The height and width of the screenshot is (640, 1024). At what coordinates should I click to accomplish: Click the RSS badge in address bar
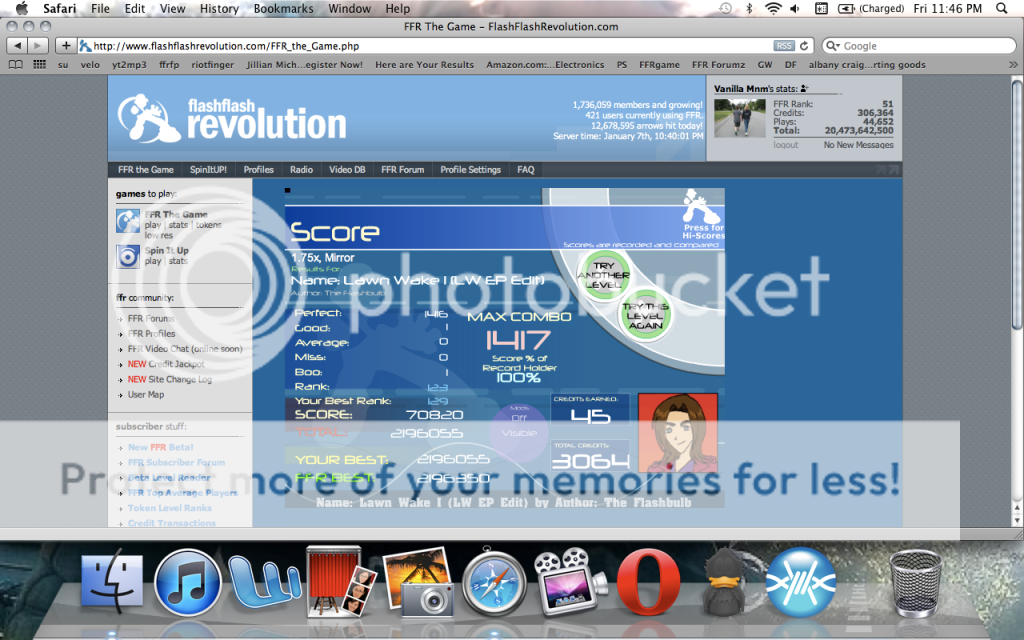pyautogui.click(x=785, y=46)
